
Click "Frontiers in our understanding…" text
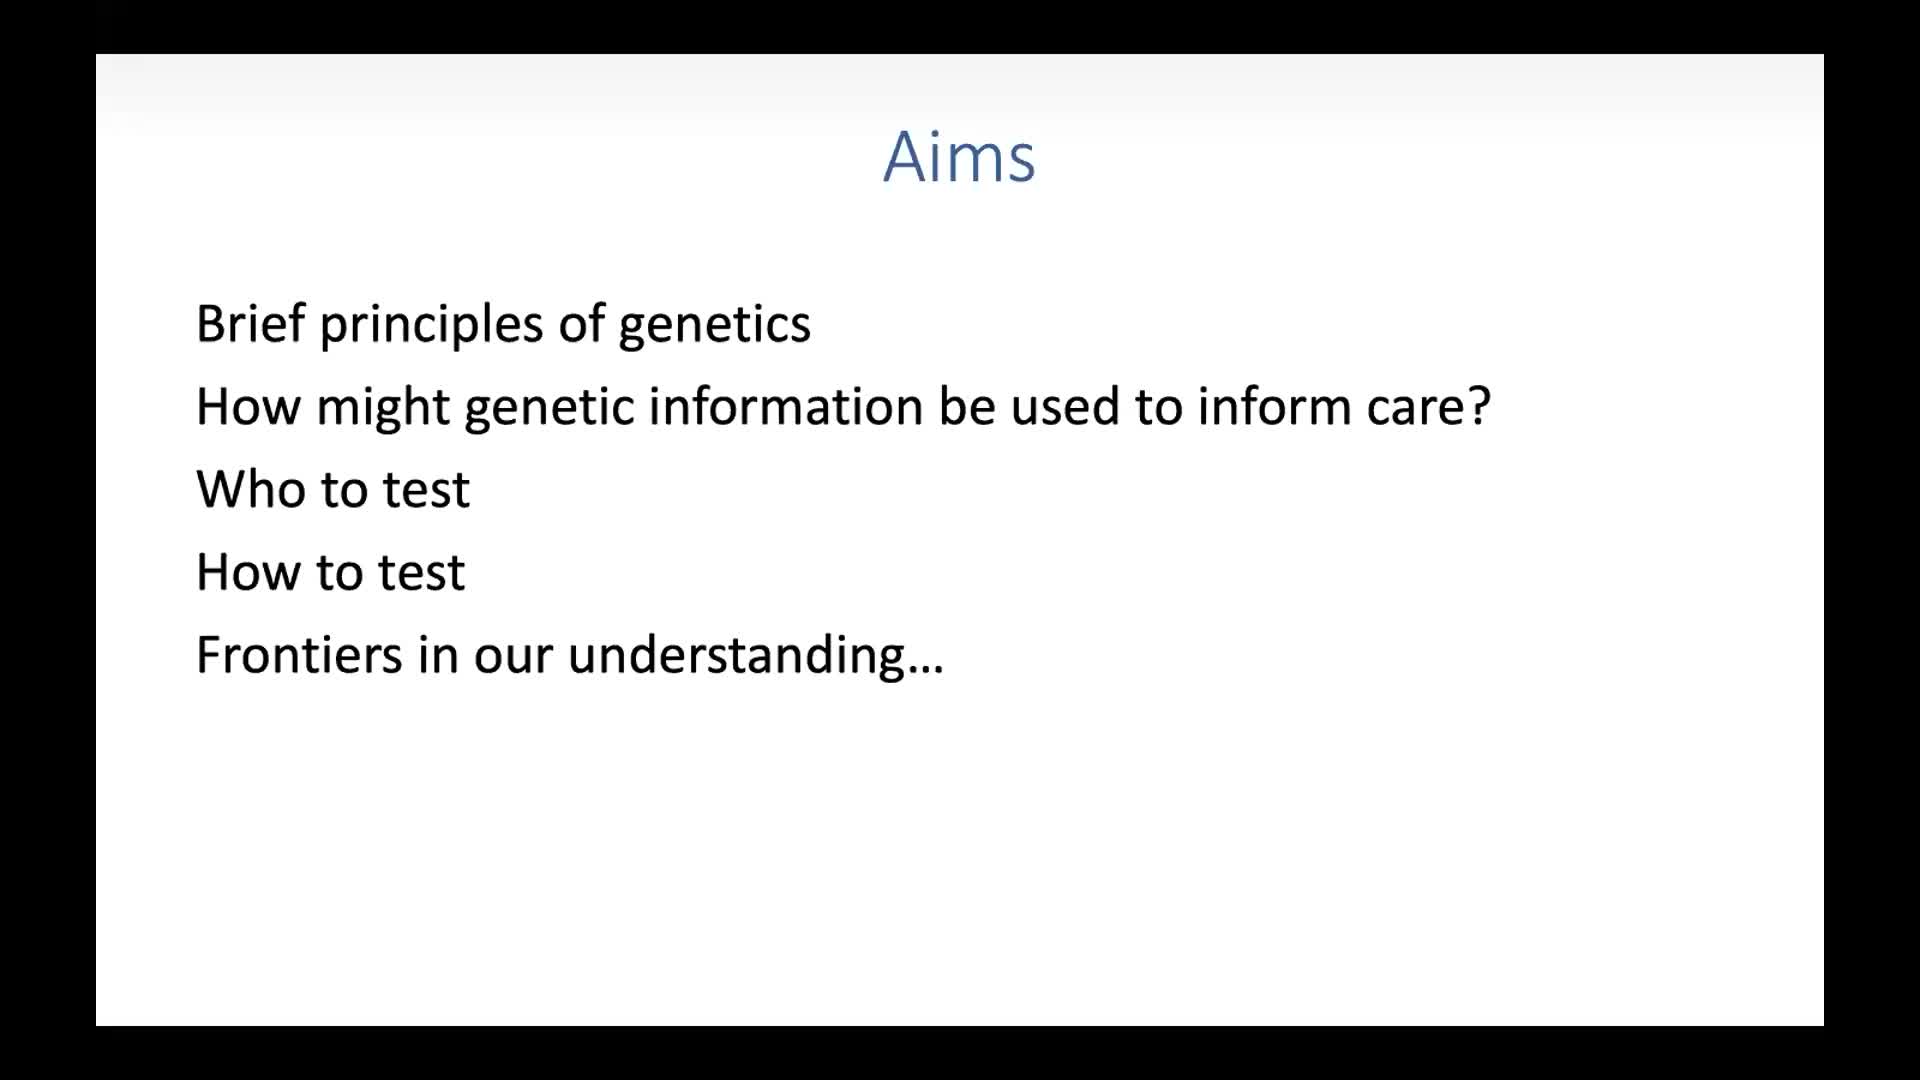[569, 656]
